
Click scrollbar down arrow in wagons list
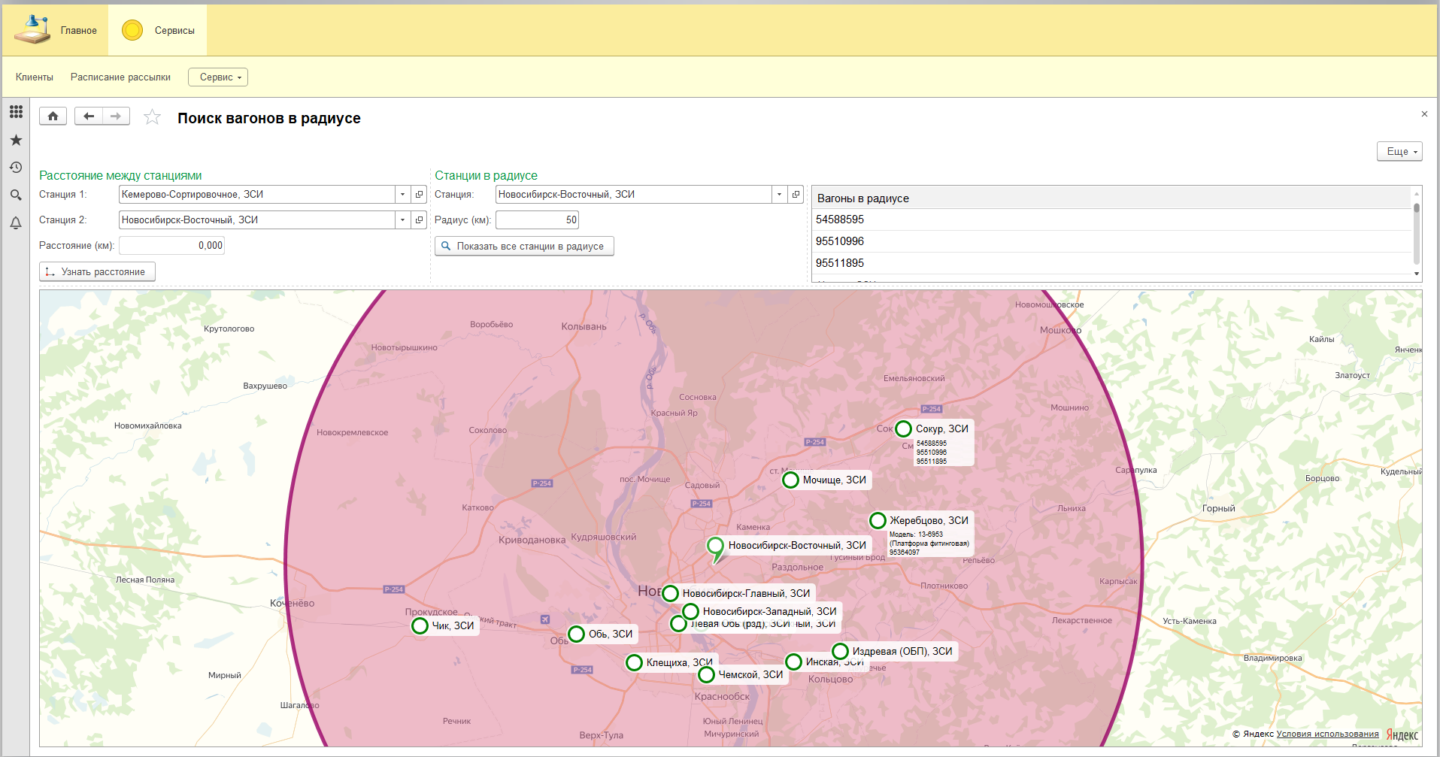click(x=1416, y=273)
